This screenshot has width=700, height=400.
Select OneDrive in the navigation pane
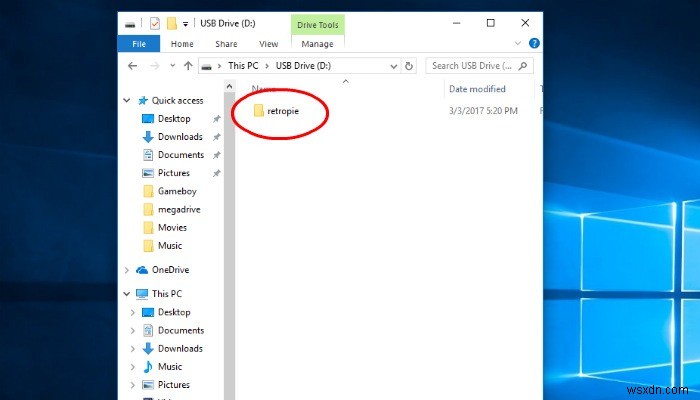pos(170,270)
